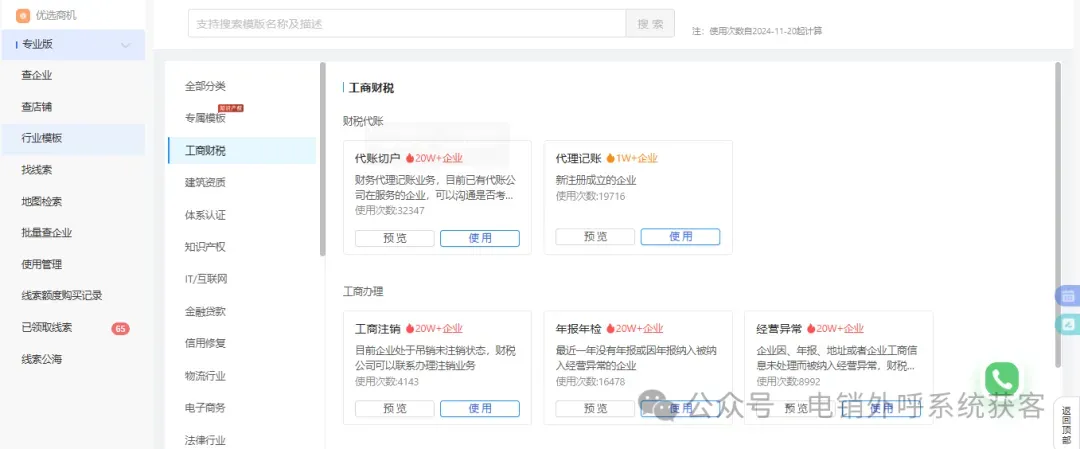The width and height of the screenshot is (1080, 449).
Task: Open 线索额度购买记录 in the sidebar
Action: pos(72,295)
